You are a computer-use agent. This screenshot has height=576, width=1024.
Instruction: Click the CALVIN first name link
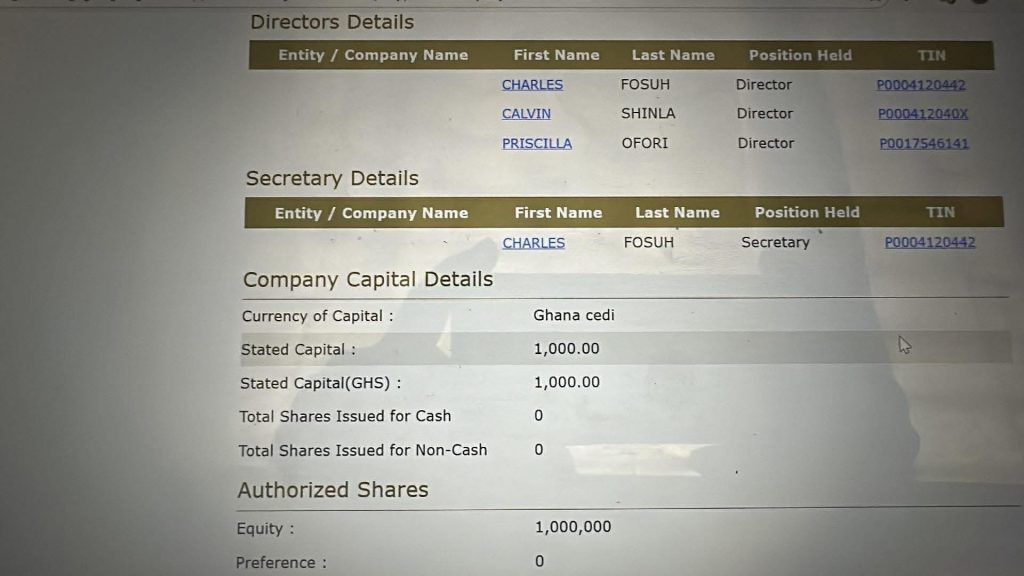(526, 114)
